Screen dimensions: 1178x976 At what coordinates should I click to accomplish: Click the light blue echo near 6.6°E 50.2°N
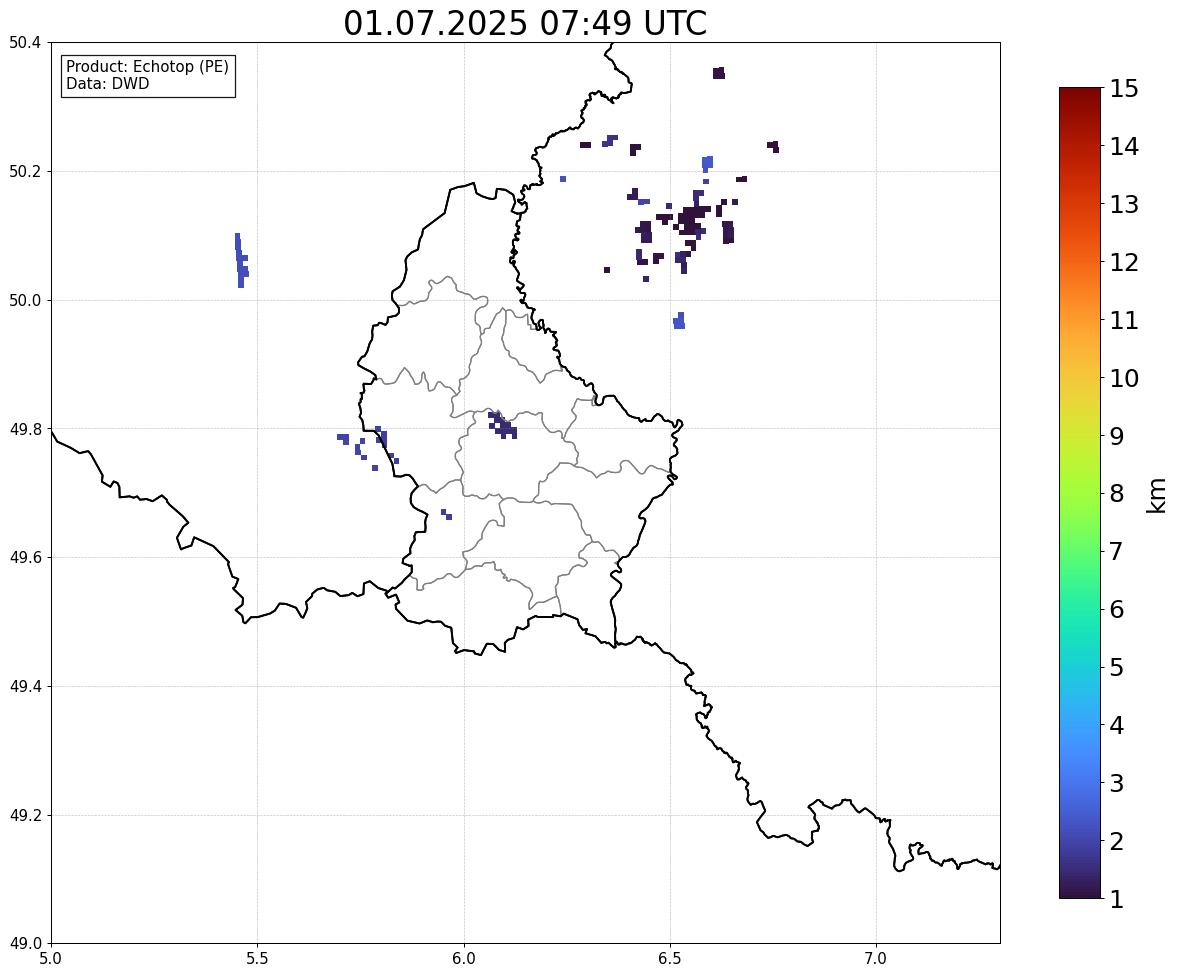(x=707, y=164)
